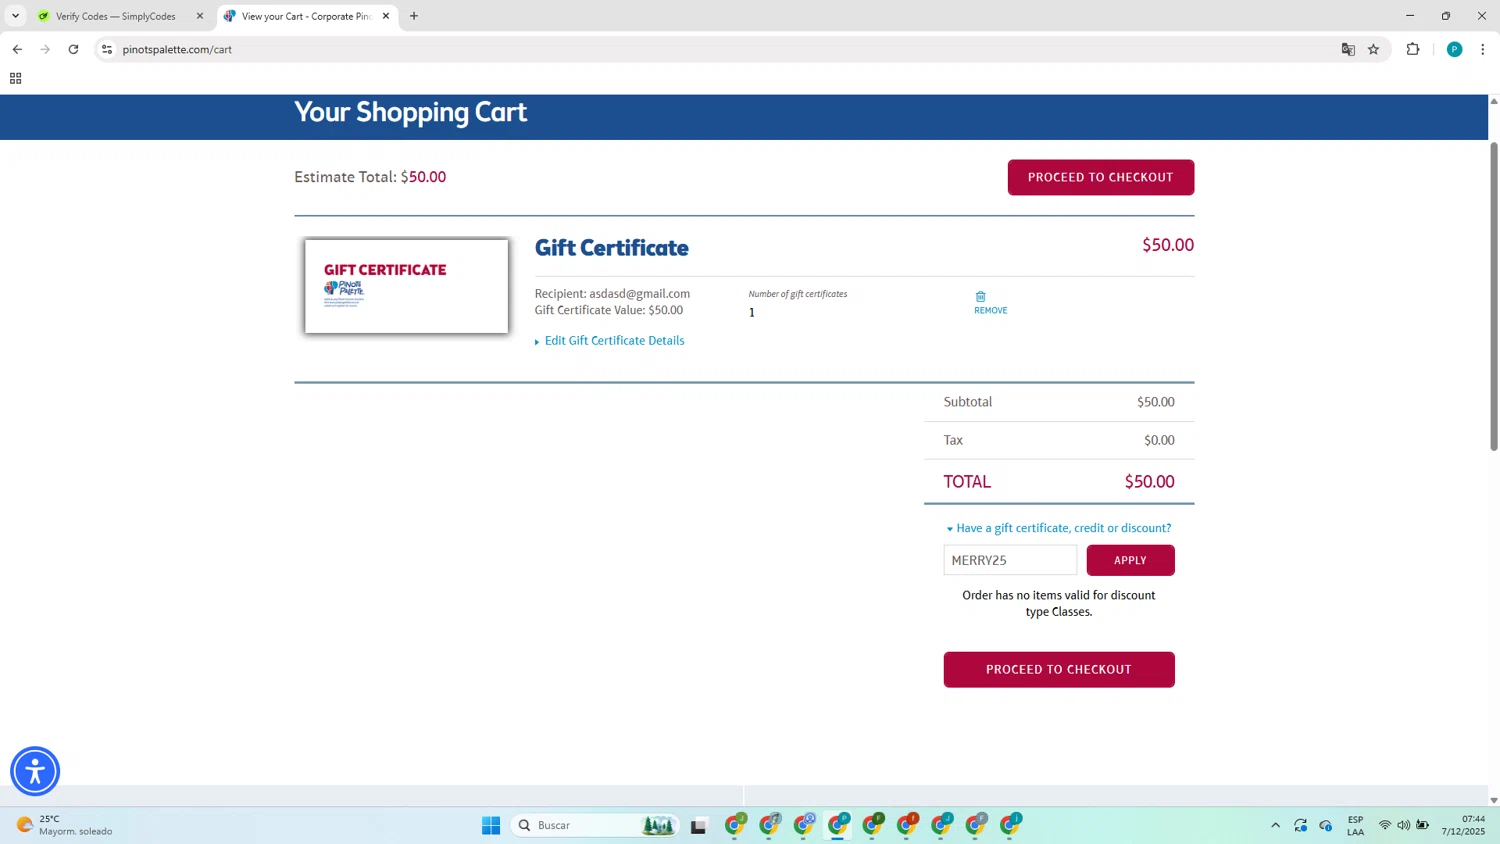This screenshot has height=844, width=1500.
Task: Select the View your Cart tab
Action: pyautogui.click(x=306, y=16)
